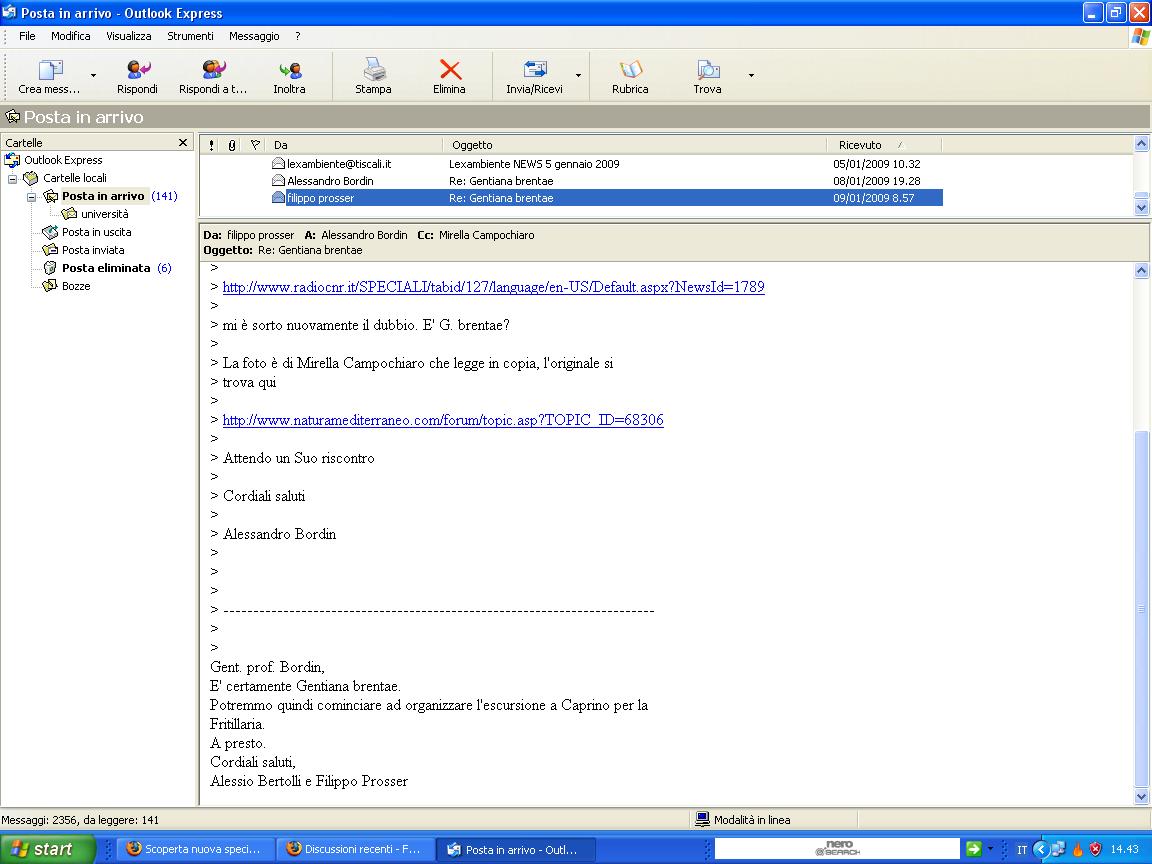Delete the message with Elimina
The height and width of the screenshot is (864, 1152).
click(x=450, y=76)
